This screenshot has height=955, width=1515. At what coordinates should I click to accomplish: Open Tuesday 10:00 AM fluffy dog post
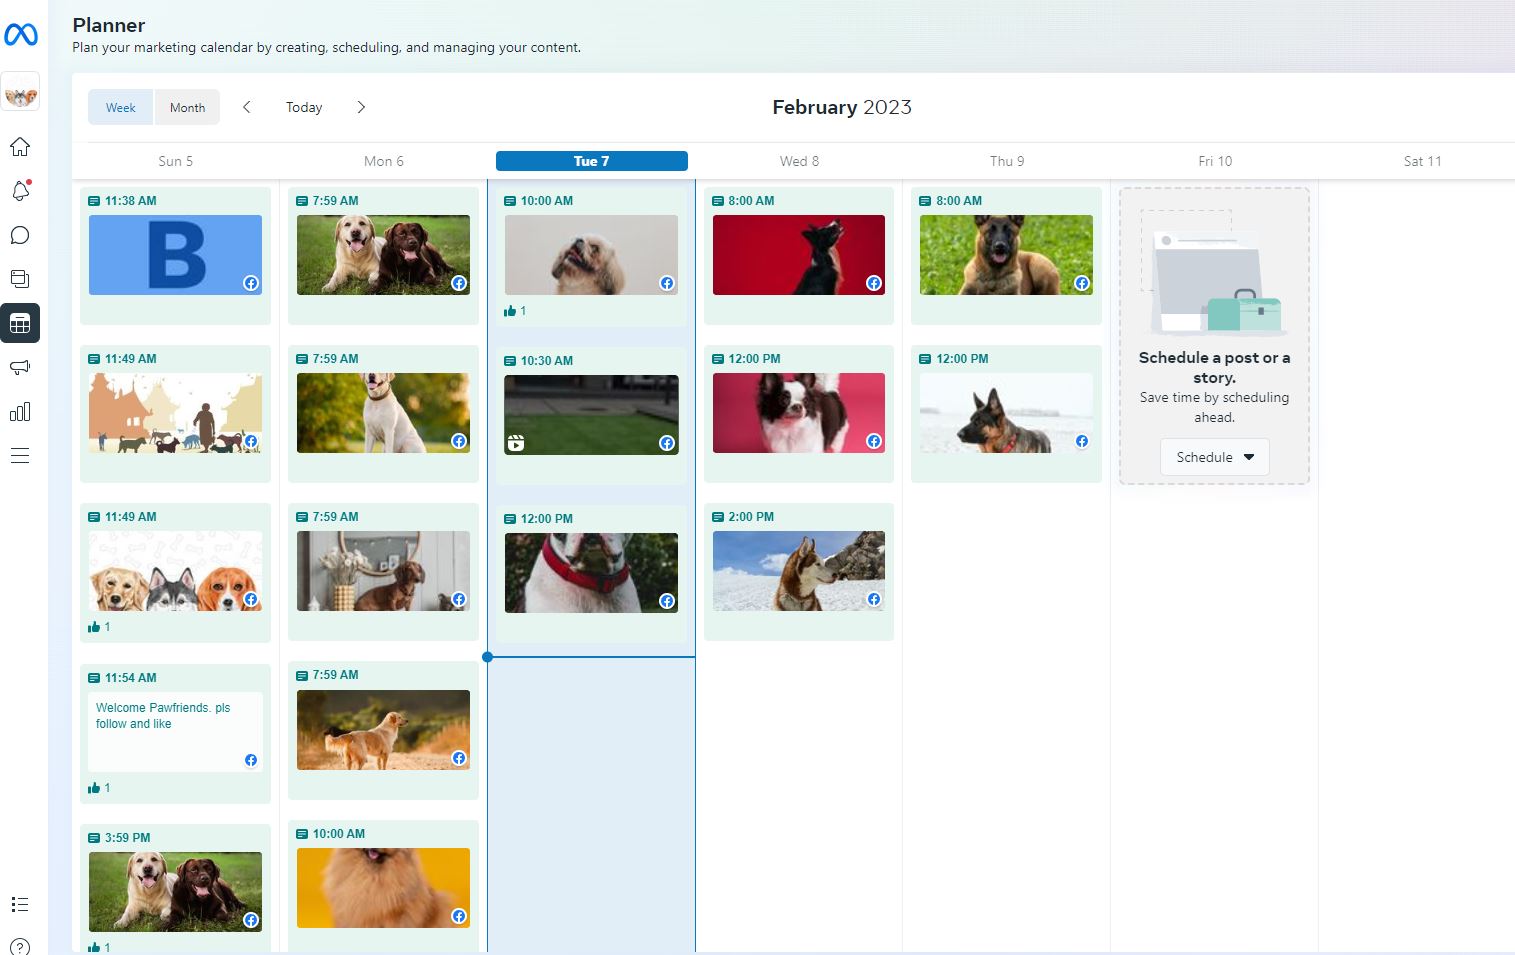click(x=591, y=255)
